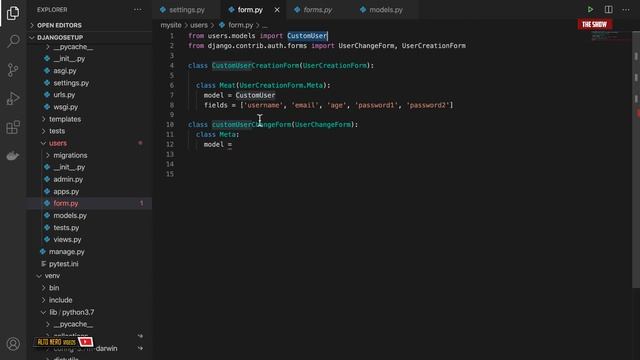Open wsgi.py in the explorer

pyautogui.click(x=65, y=107)
